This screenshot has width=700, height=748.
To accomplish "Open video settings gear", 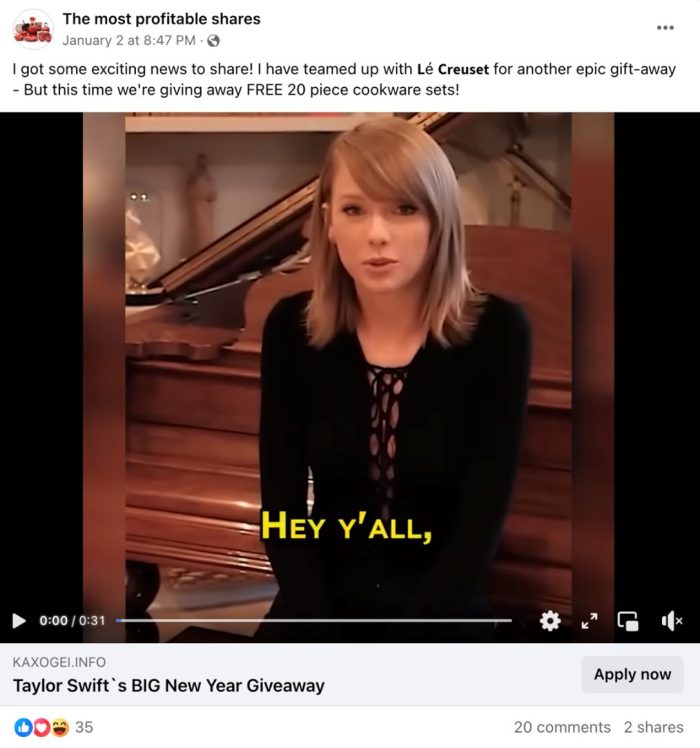I will 550,621.
